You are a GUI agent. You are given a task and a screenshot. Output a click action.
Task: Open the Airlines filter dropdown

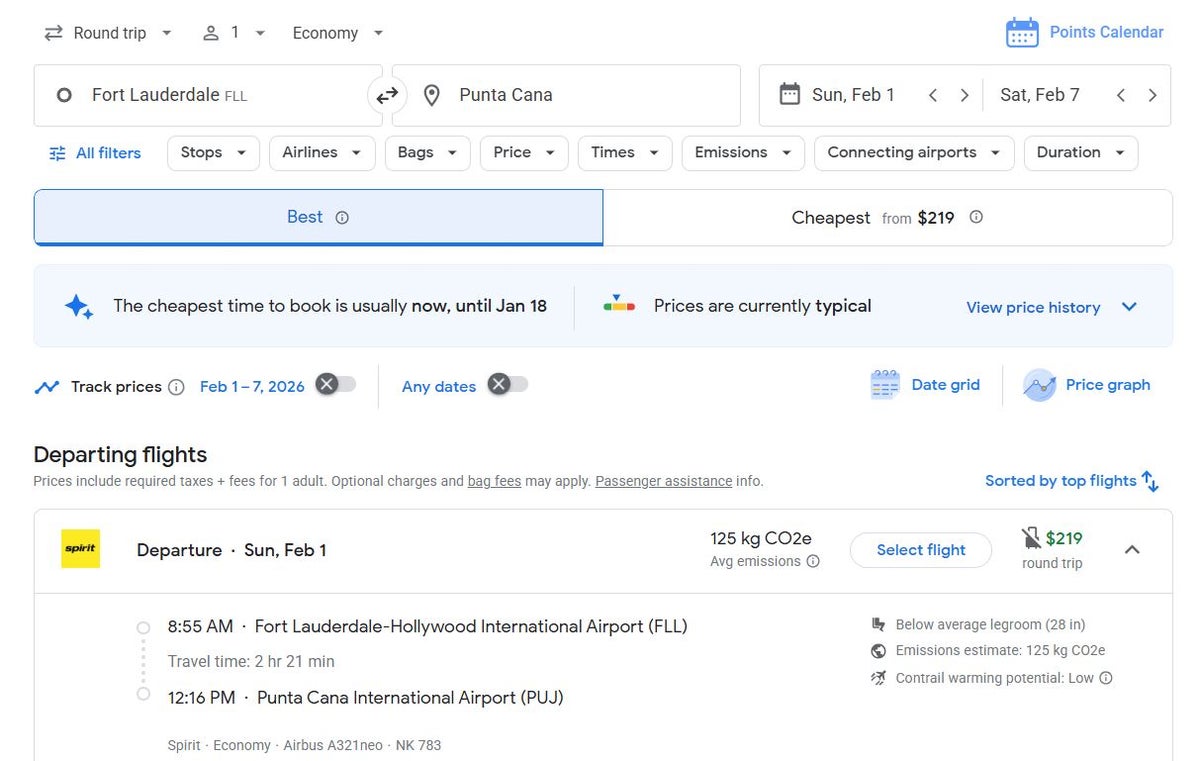[321, 152]
